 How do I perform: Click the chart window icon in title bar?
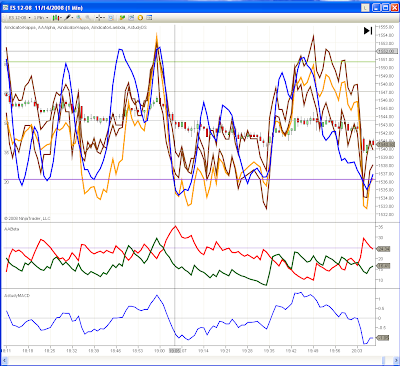[5, 7]
